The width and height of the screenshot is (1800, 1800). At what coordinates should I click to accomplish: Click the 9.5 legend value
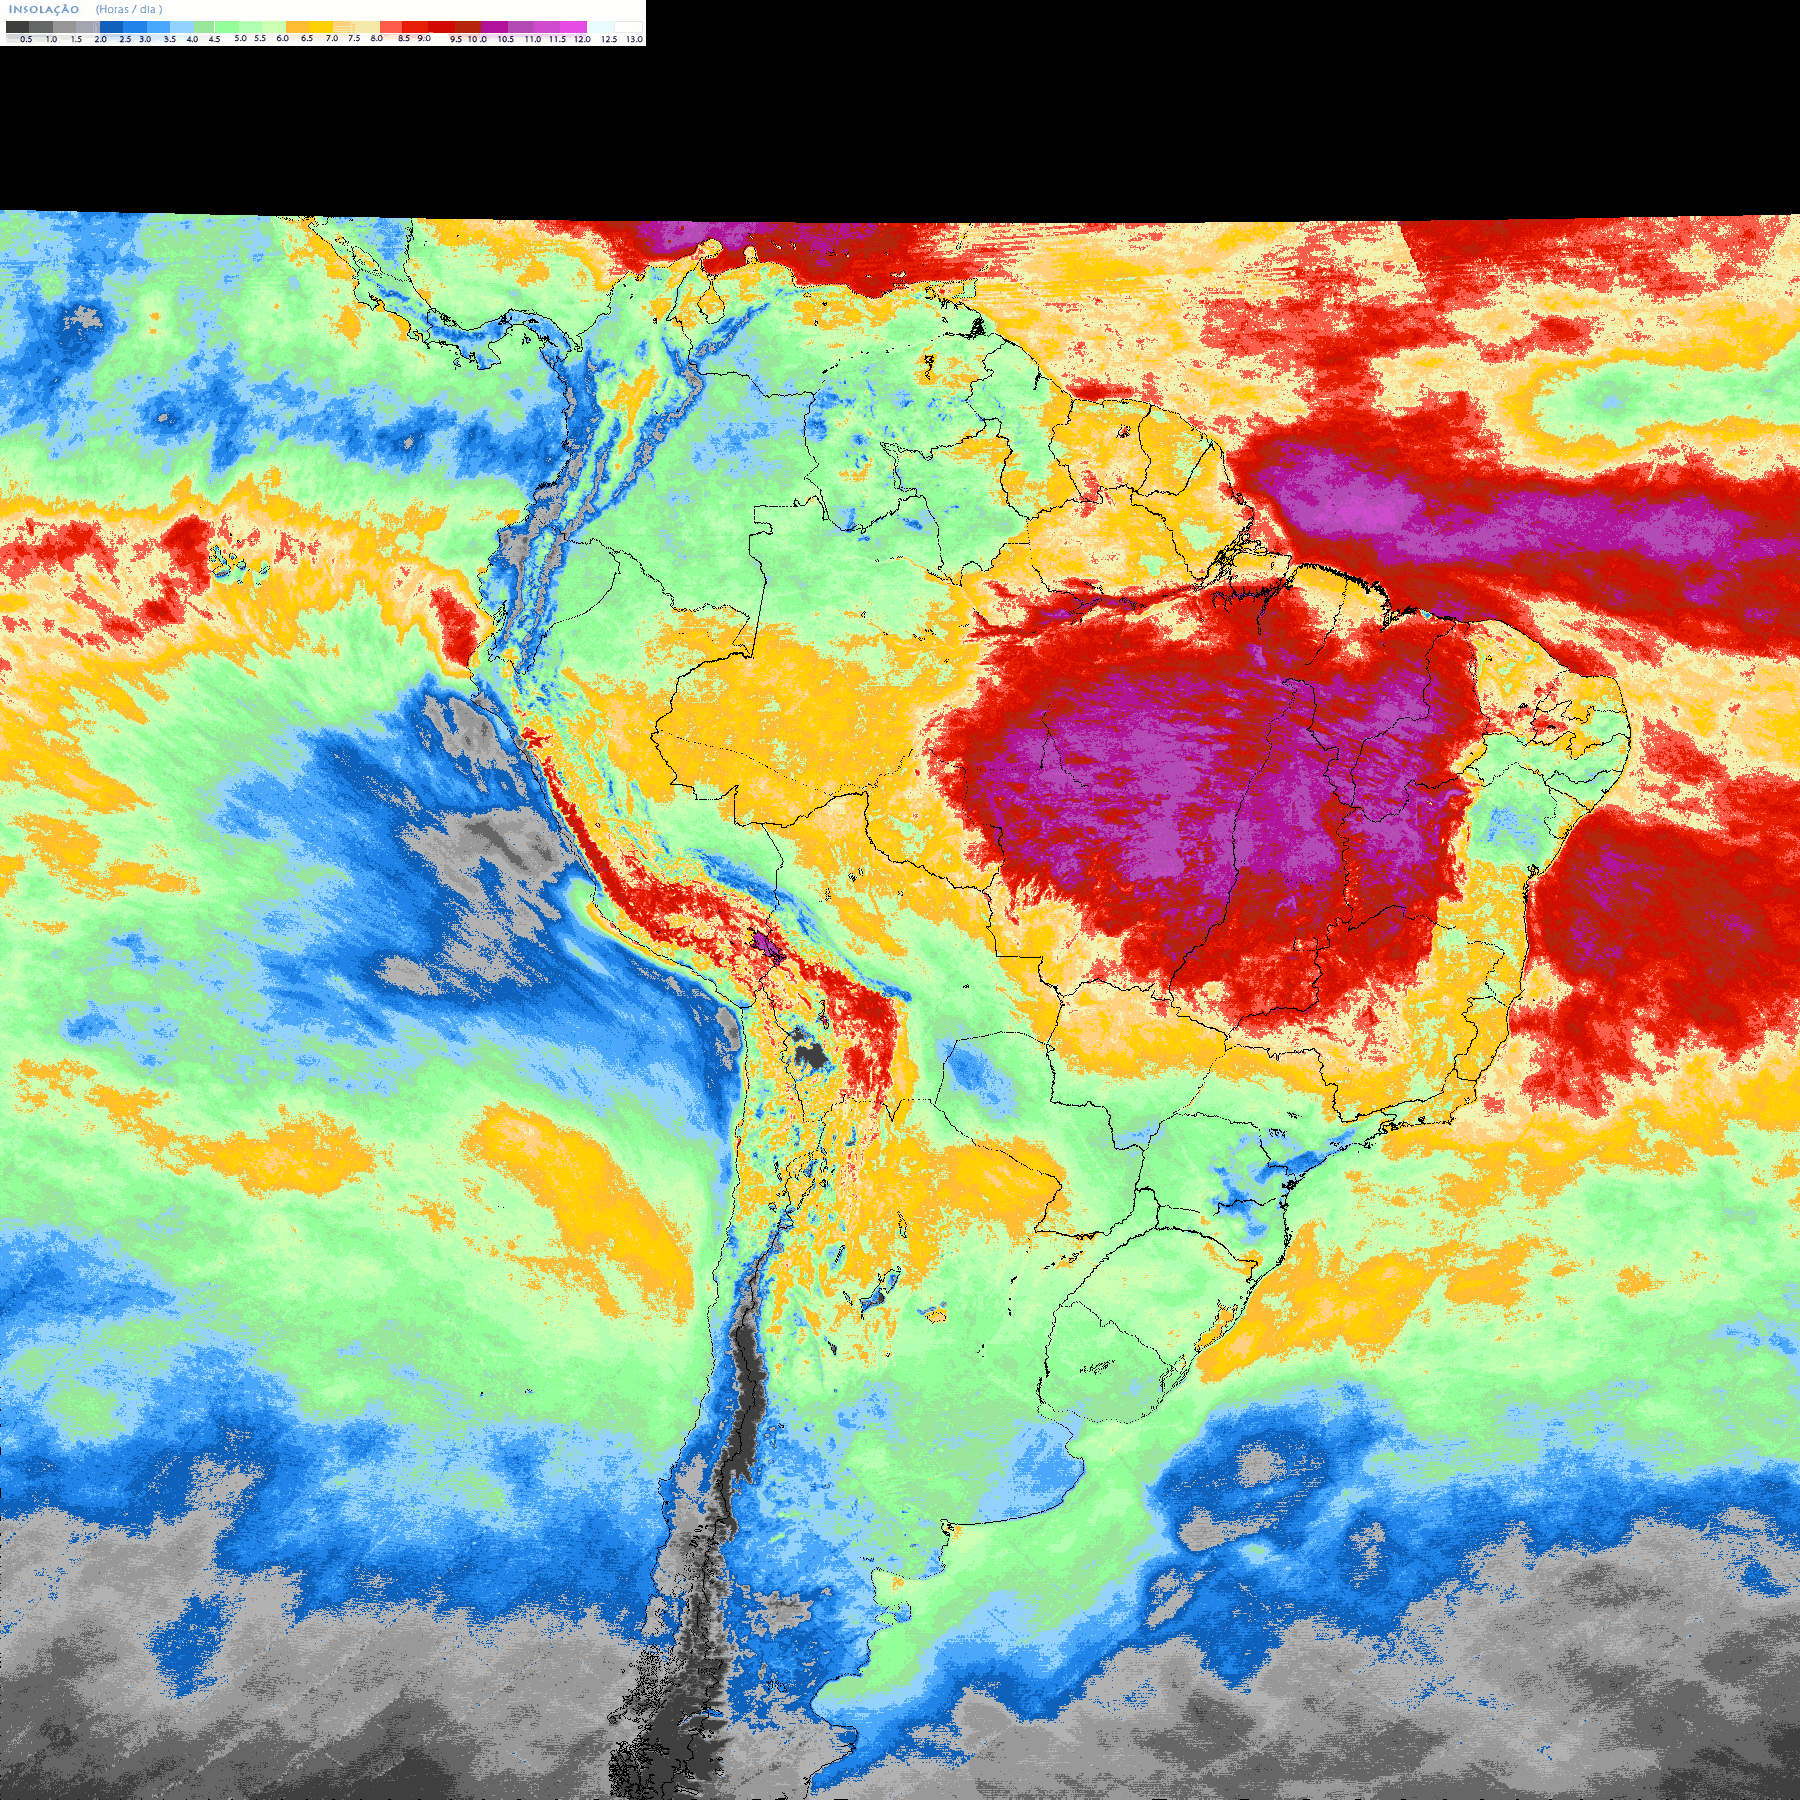pos(456,39)
